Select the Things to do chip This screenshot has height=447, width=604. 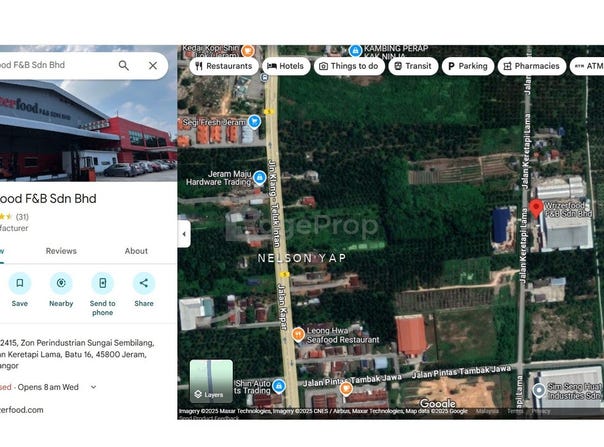[349, 66]
